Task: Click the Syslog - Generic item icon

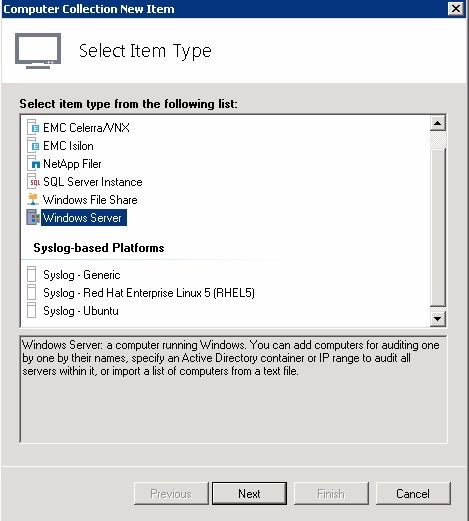Action: click(32, 275)
